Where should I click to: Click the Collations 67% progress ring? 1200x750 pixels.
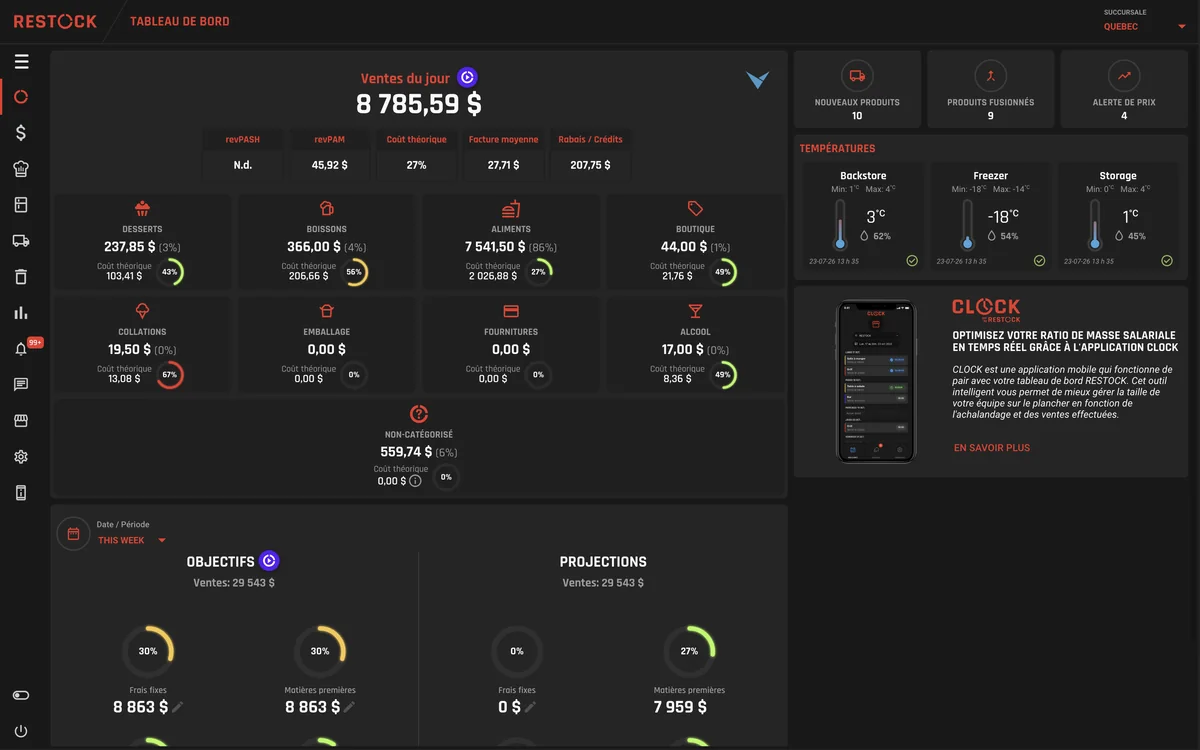pyautogui.click(x=170, y=375)
